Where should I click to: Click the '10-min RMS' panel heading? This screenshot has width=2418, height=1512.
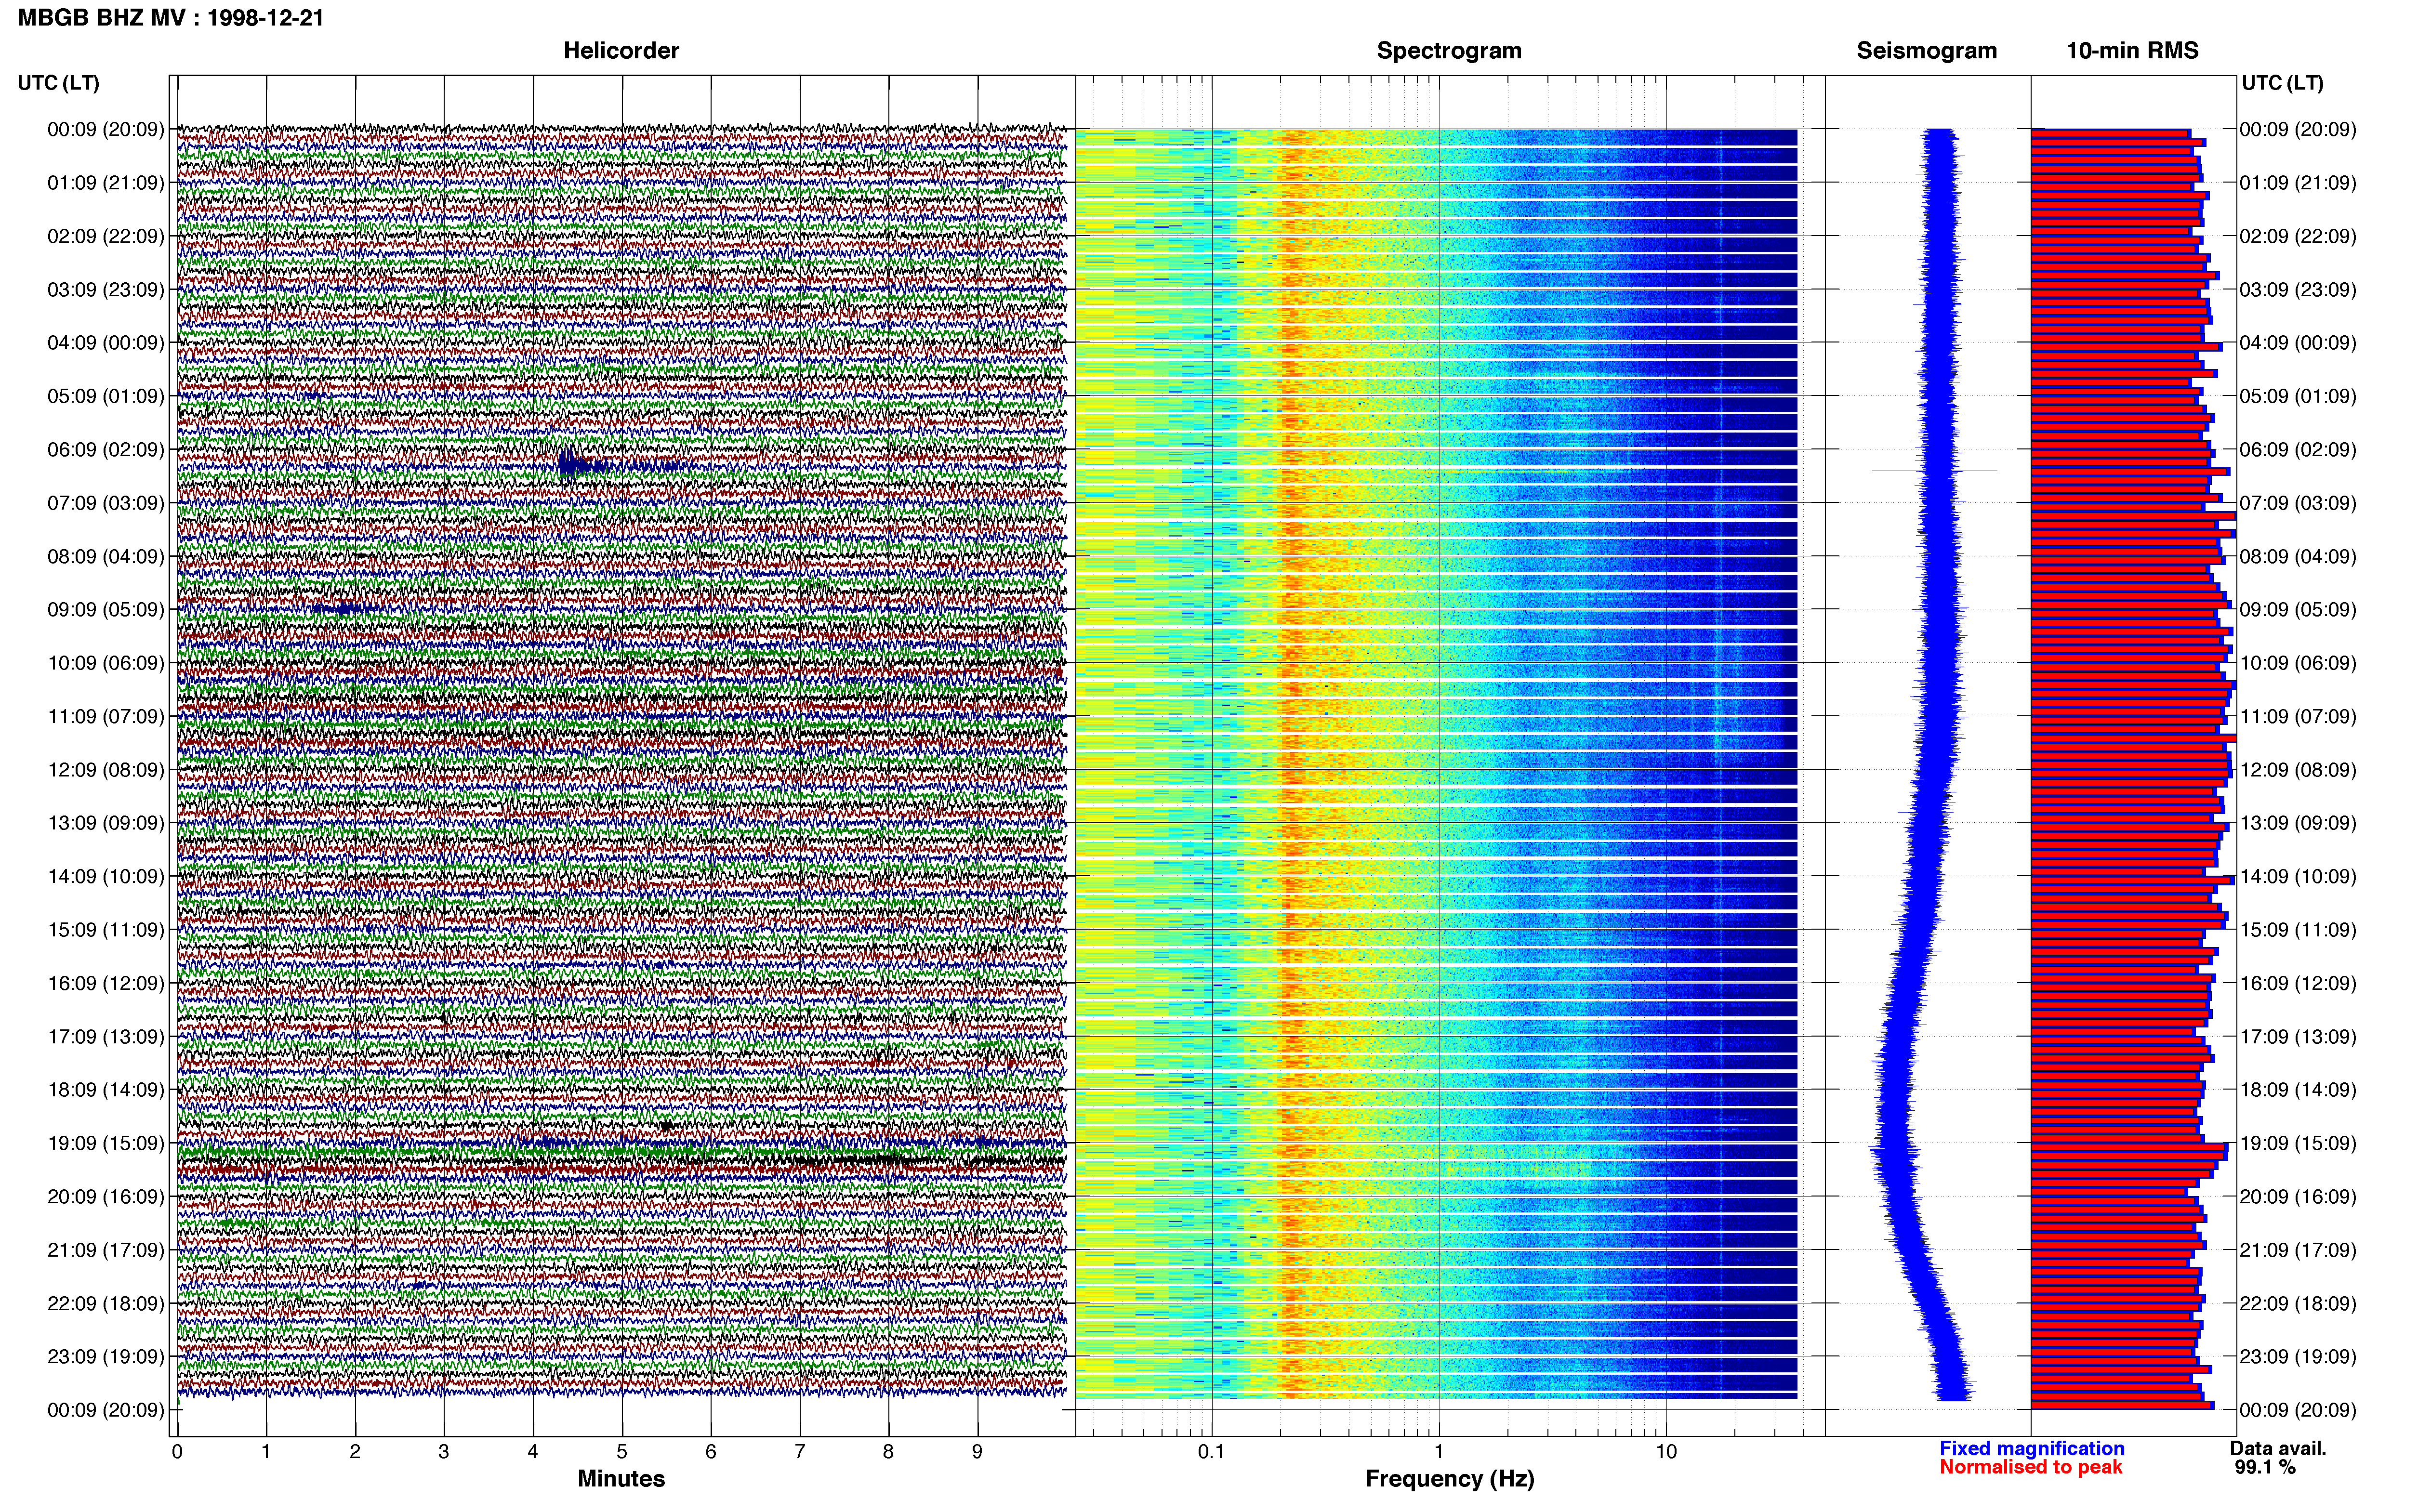(x=2132, y=50)
